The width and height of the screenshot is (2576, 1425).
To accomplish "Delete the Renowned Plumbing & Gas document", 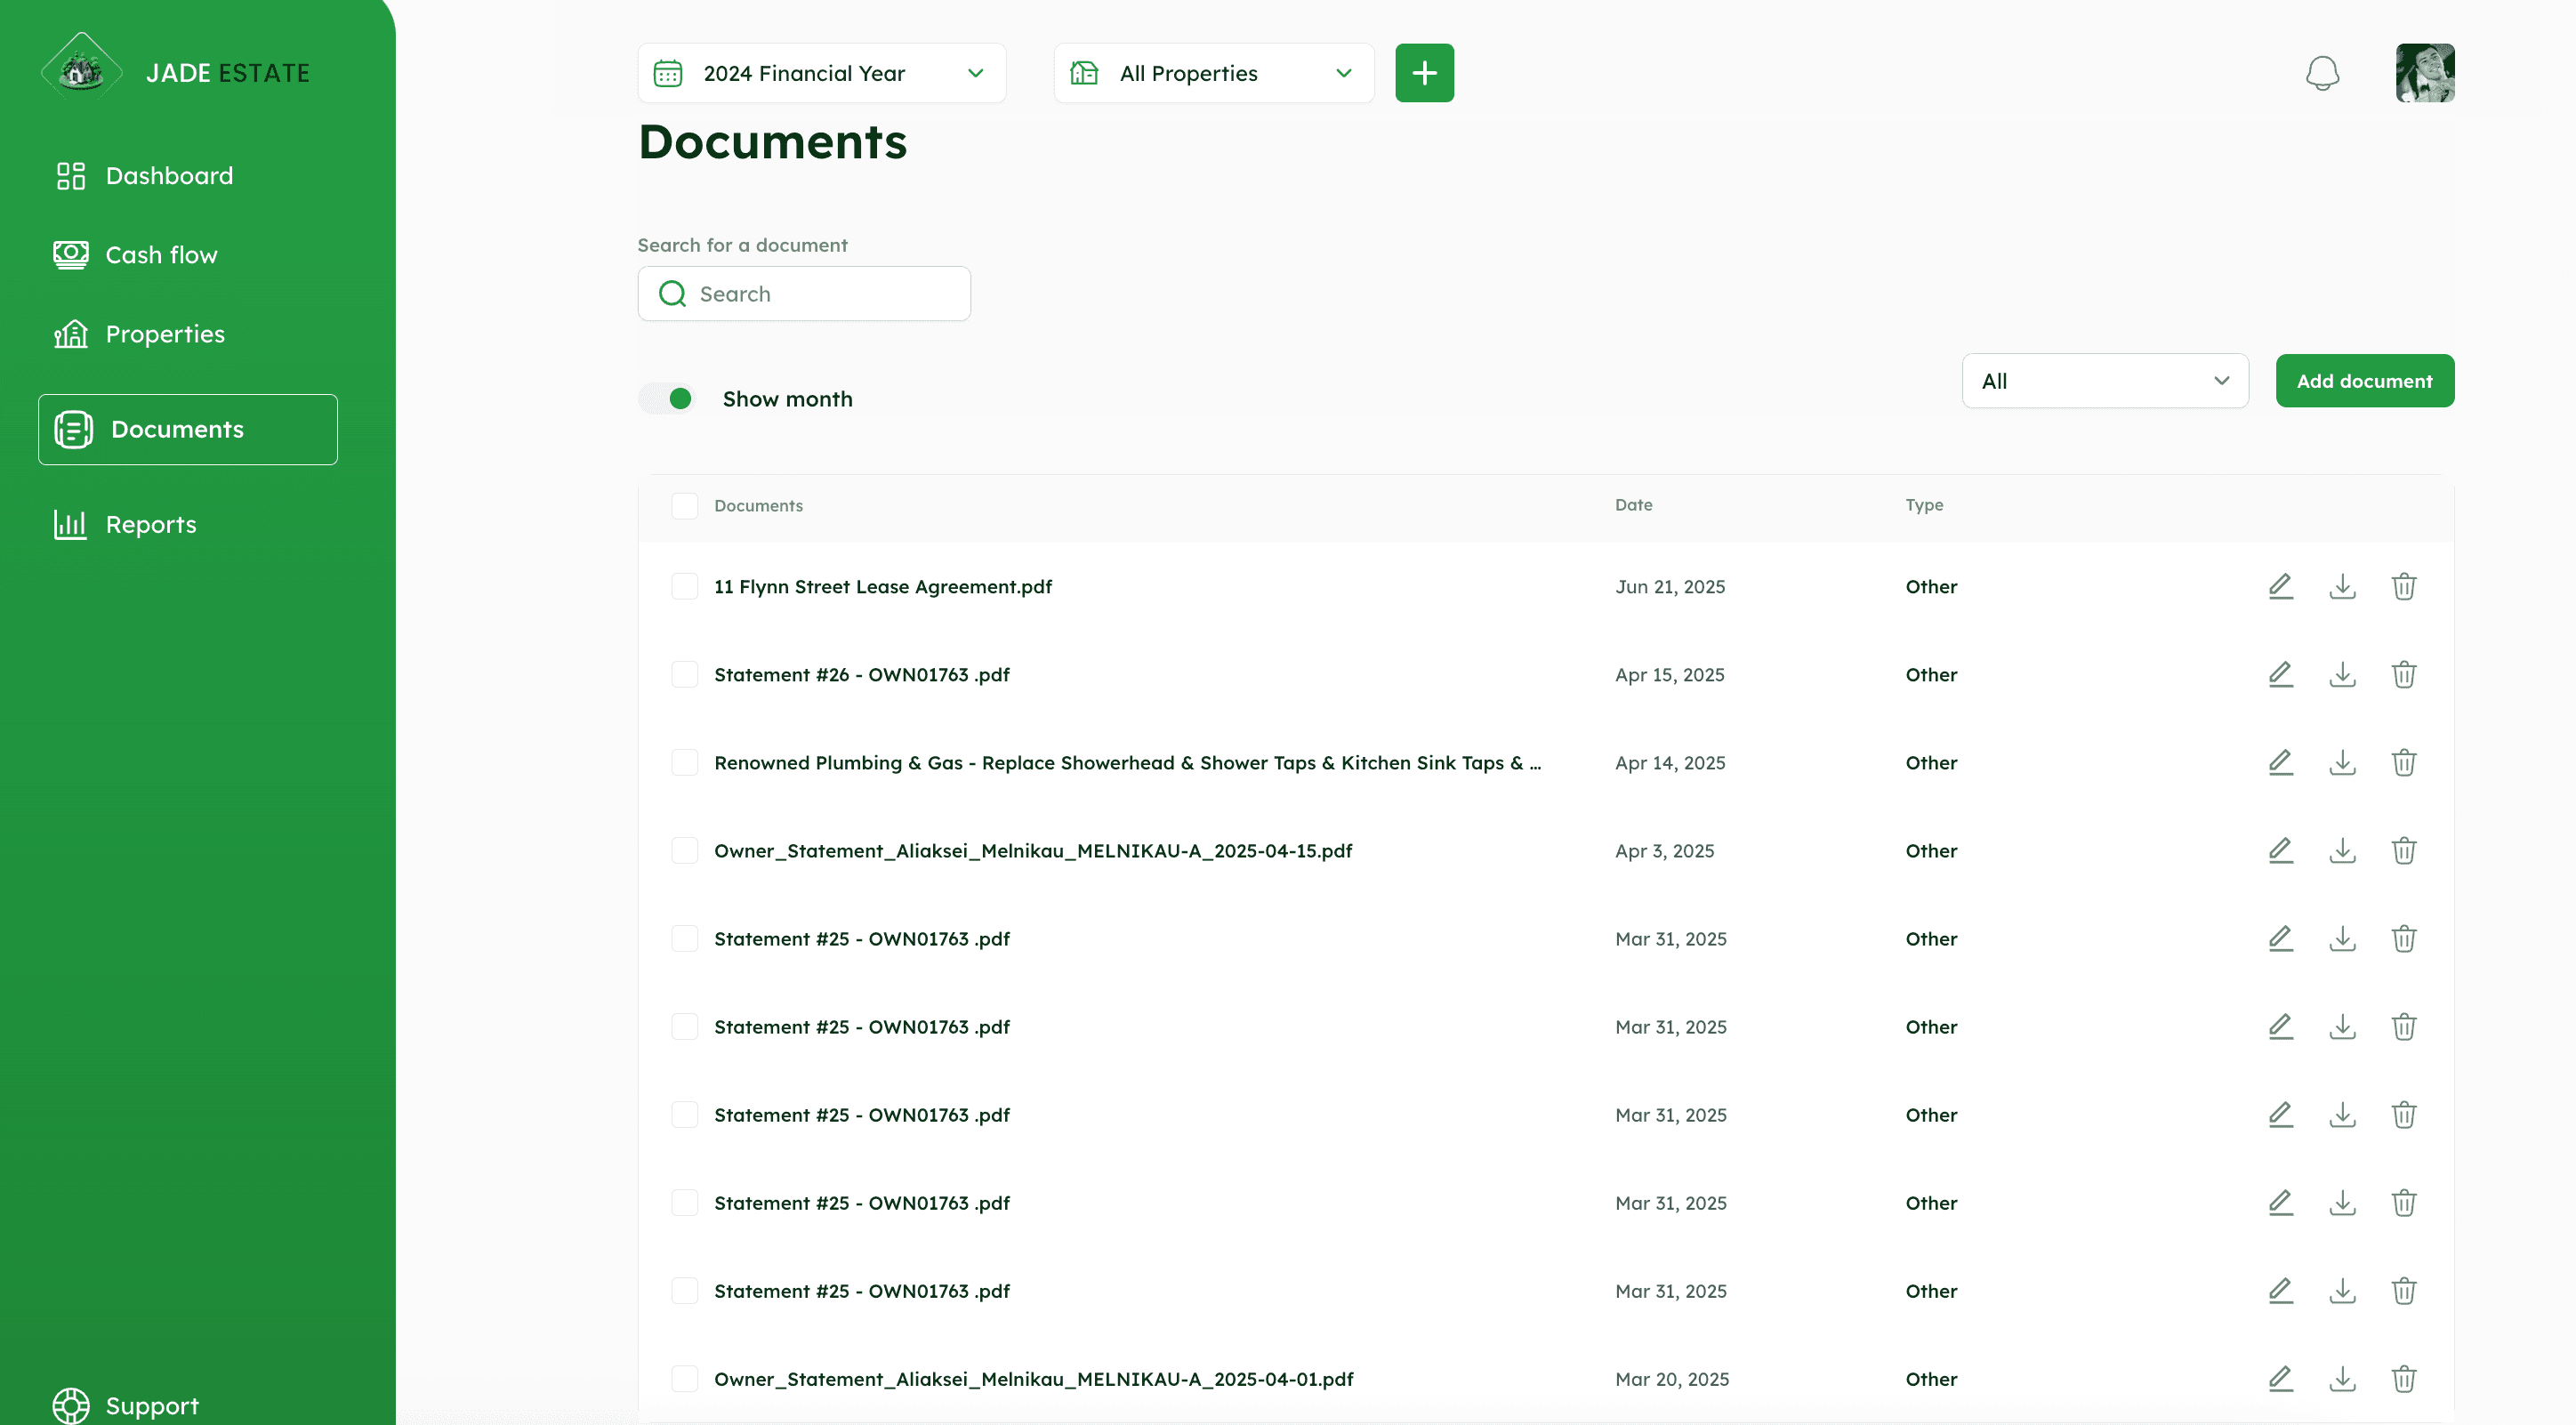I will (2404, 762).
